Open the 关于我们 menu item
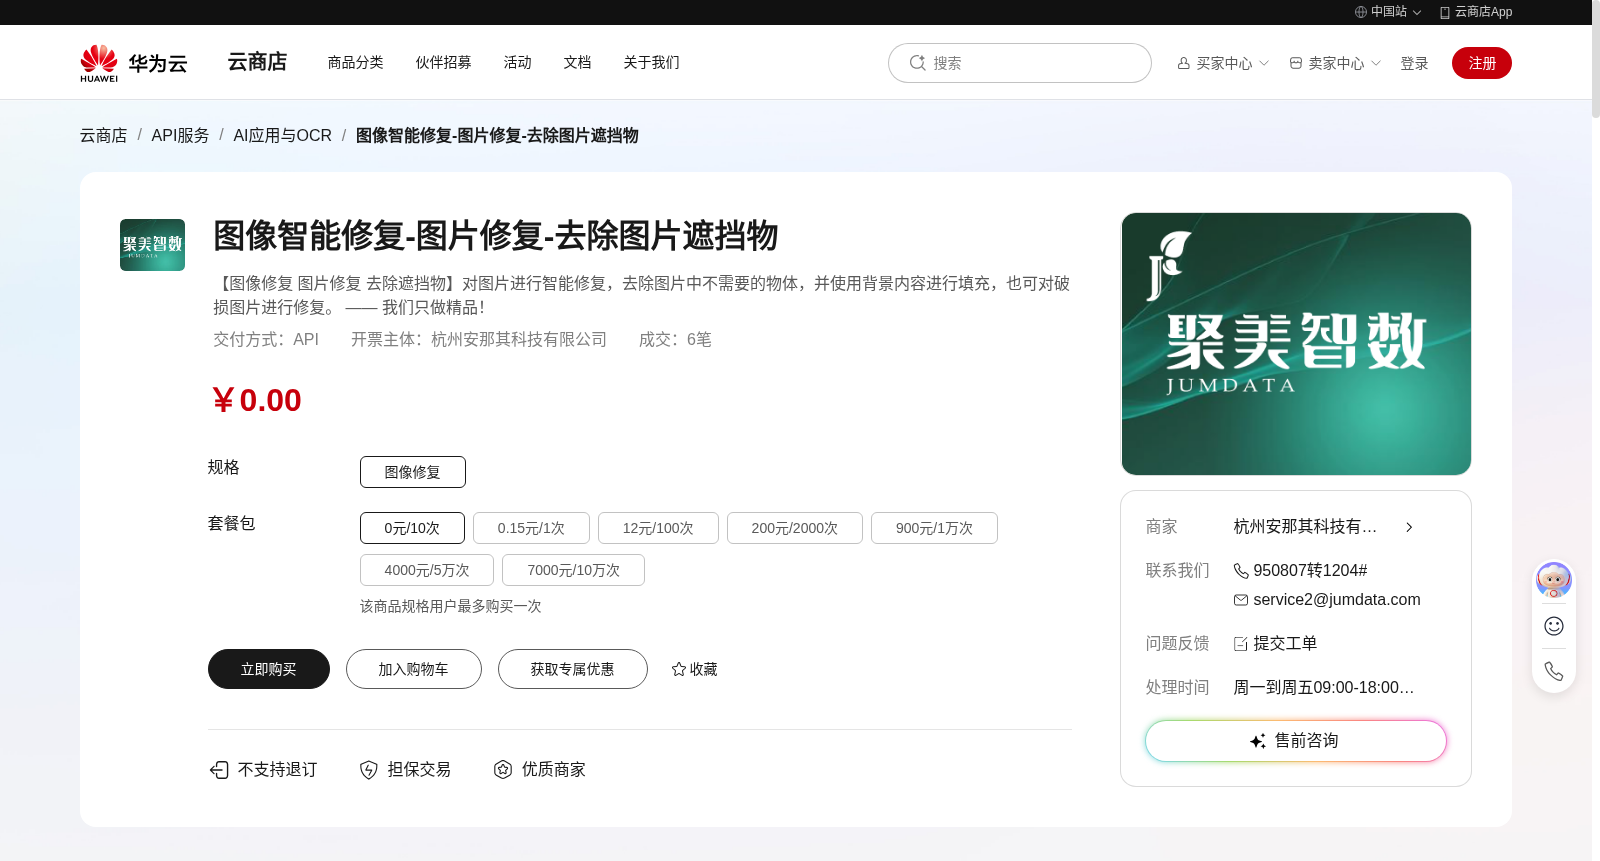The image size is (1600, 861). click(x=652, y=62)
